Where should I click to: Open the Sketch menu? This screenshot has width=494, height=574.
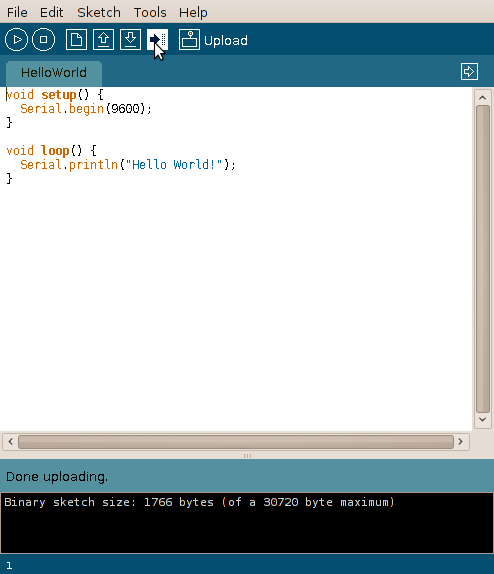click(99, 12)
